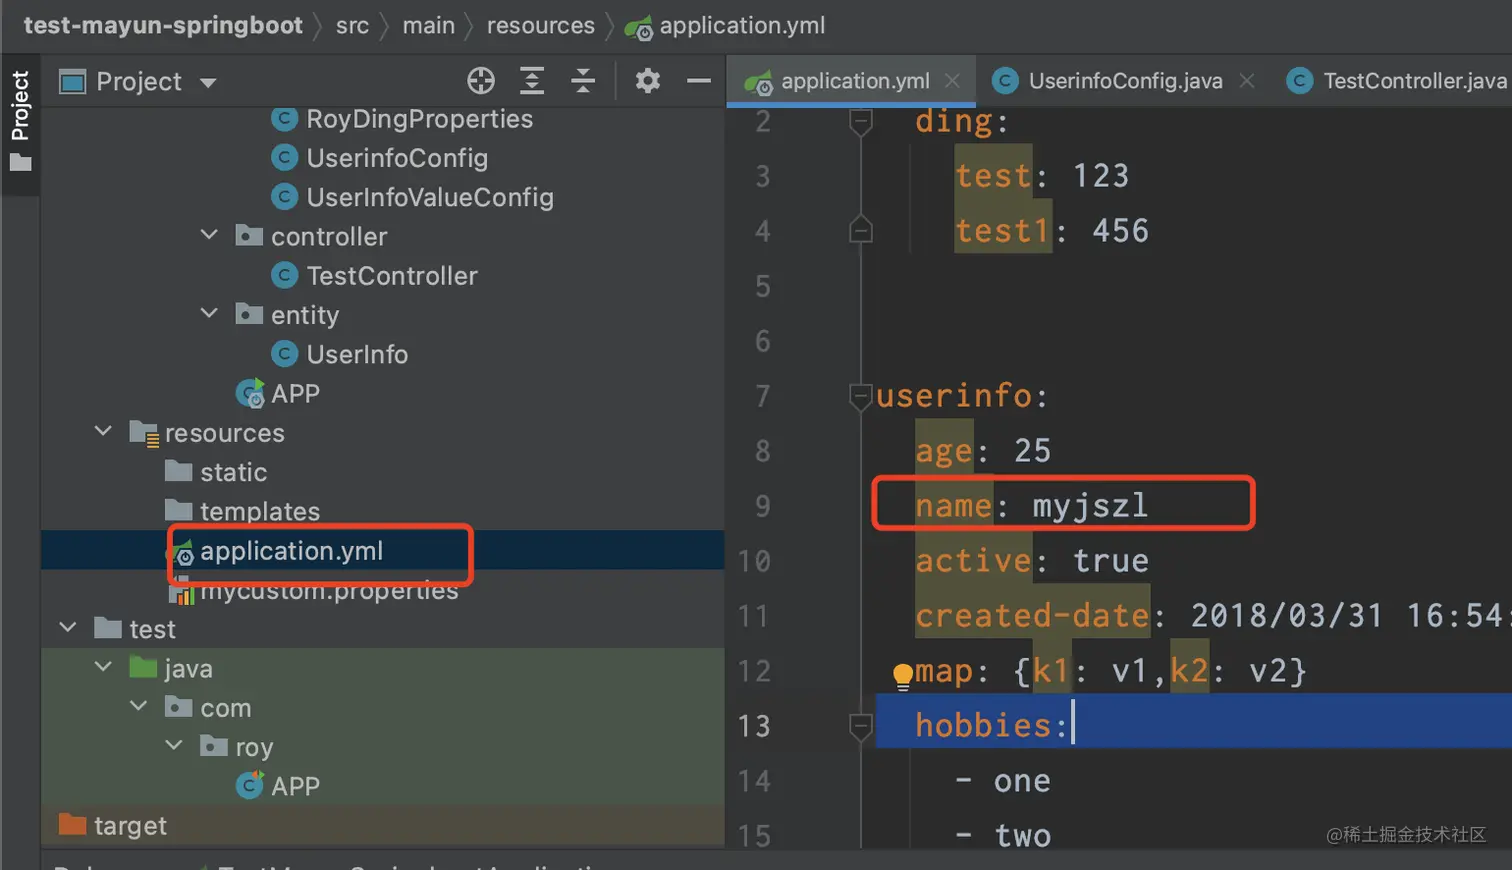The height and width of the screenshot is (870, 1512).
Task: Click the "created-date" key on line 11
Action: (x=1032, y=616)
